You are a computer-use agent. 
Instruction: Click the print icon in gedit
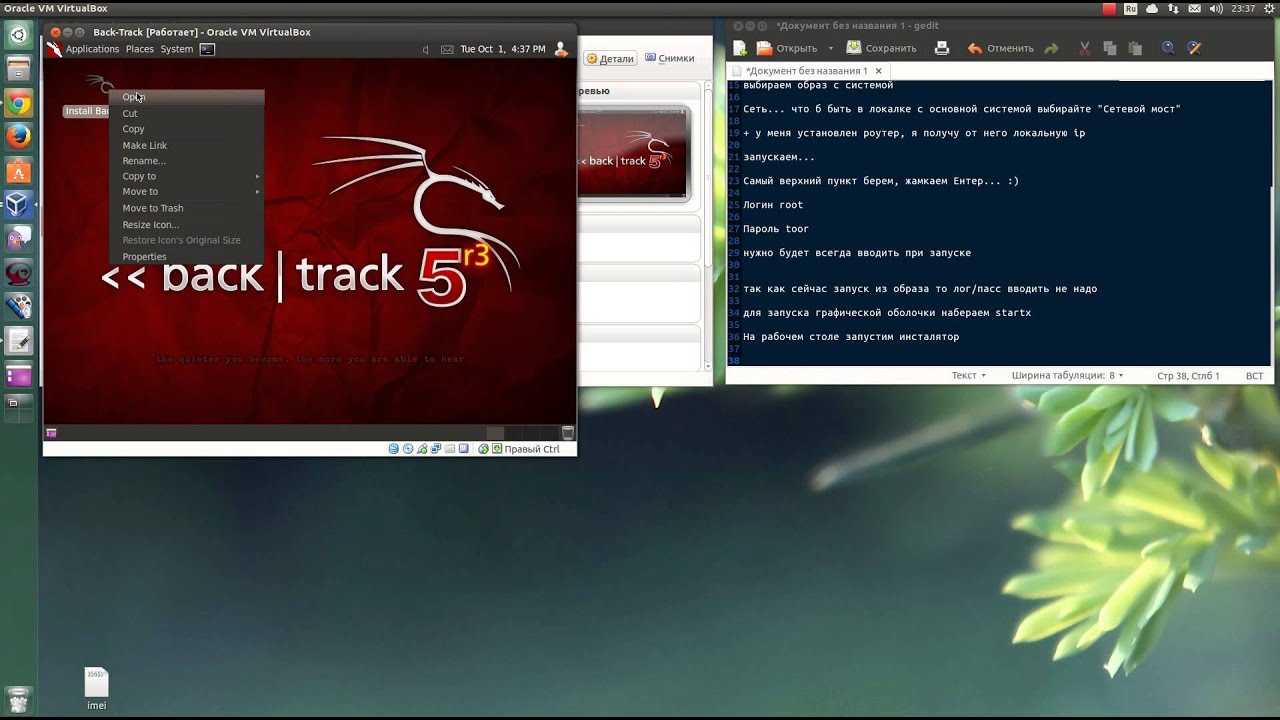pyautogui.click(x=941, y=48)
